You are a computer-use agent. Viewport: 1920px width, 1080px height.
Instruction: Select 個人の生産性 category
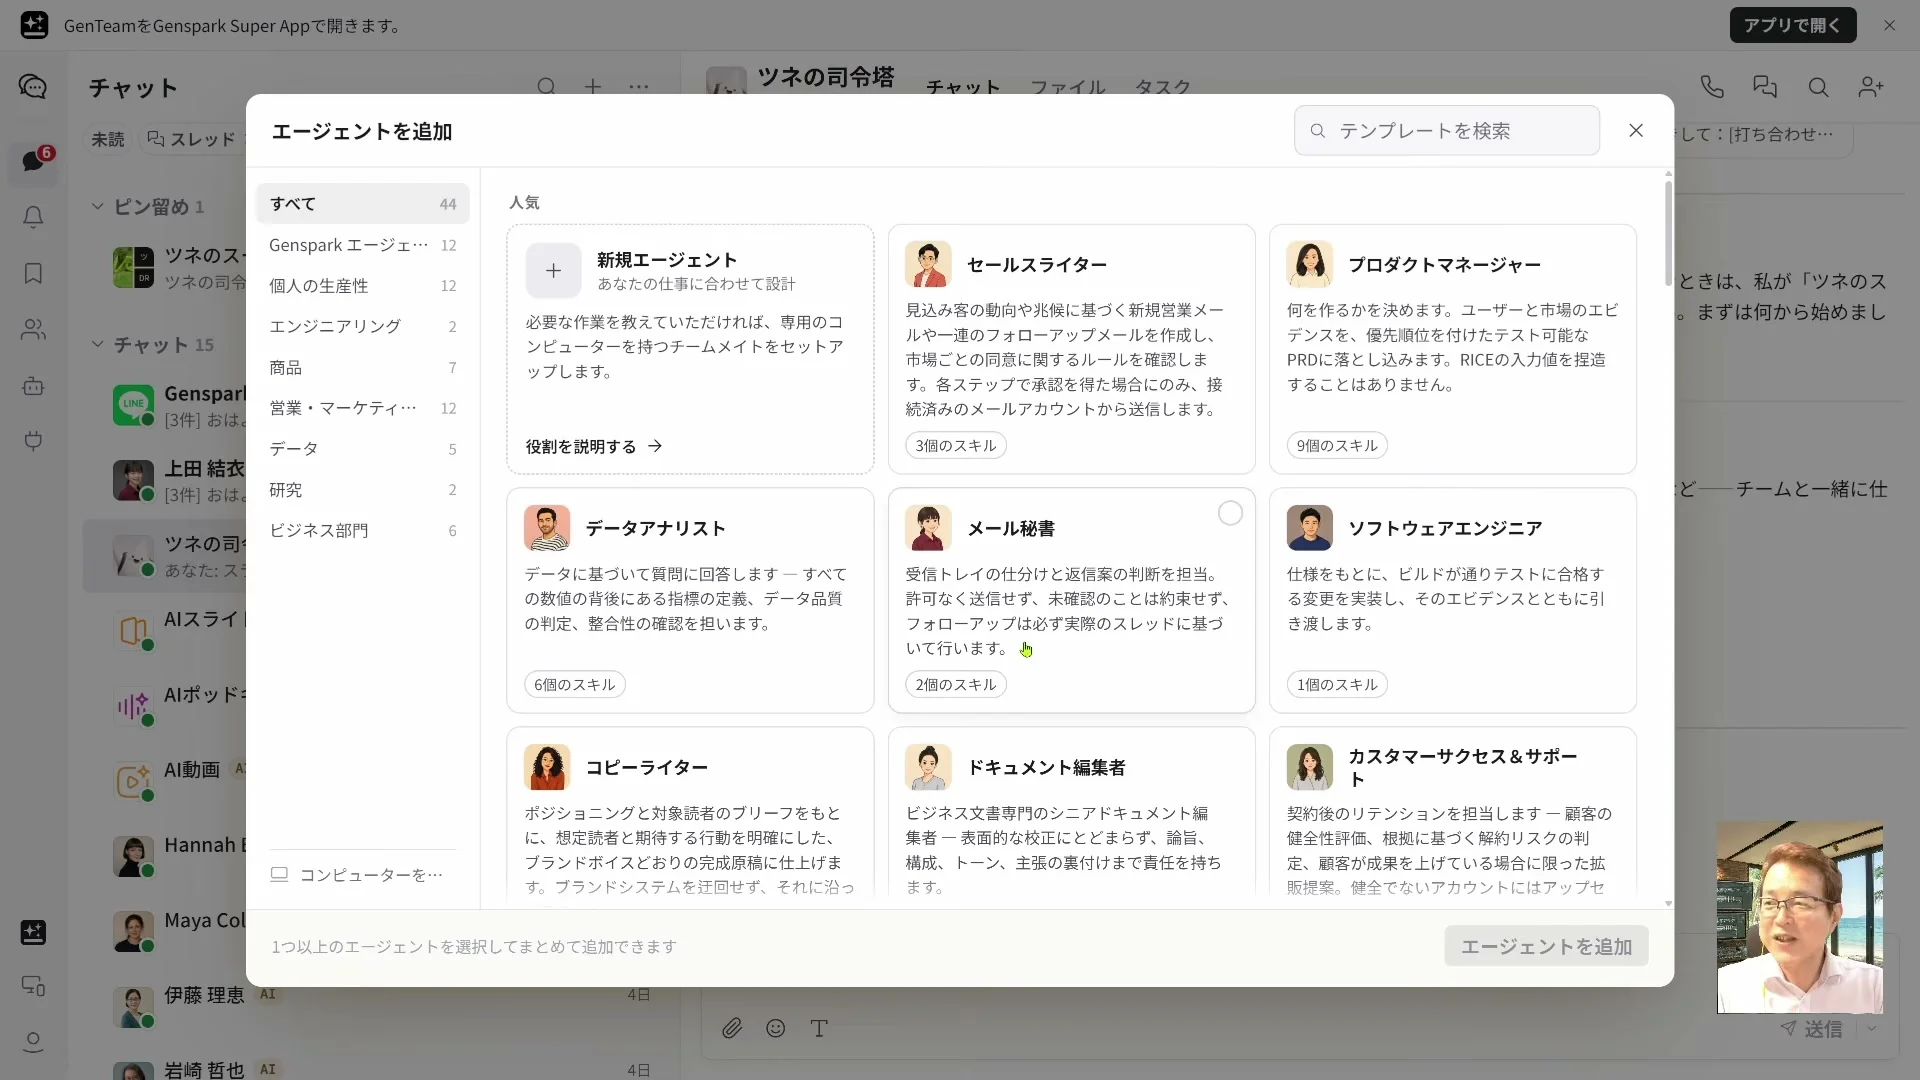click(x=362, y=286)
